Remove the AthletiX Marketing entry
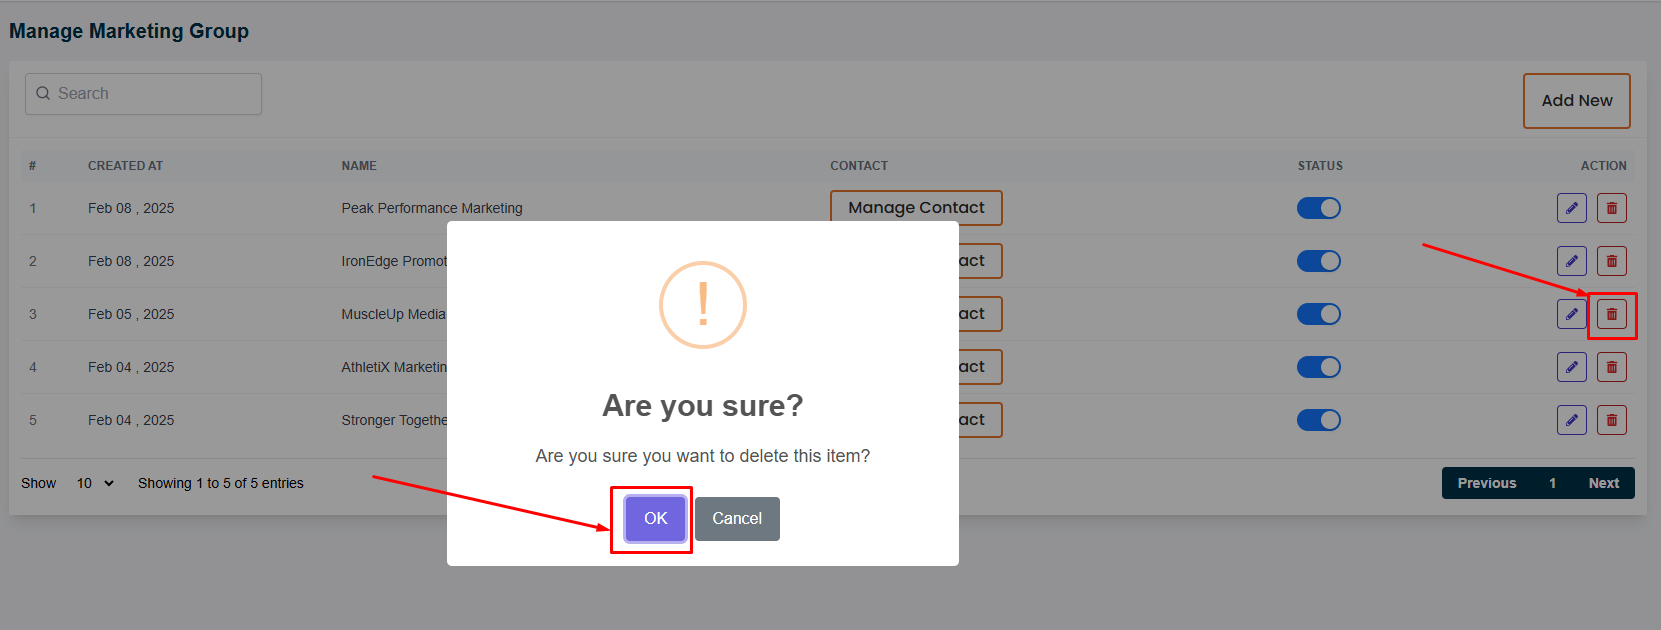This screenshot has height=630, width=1661. pyautogui.click(x=1611, y=367)
